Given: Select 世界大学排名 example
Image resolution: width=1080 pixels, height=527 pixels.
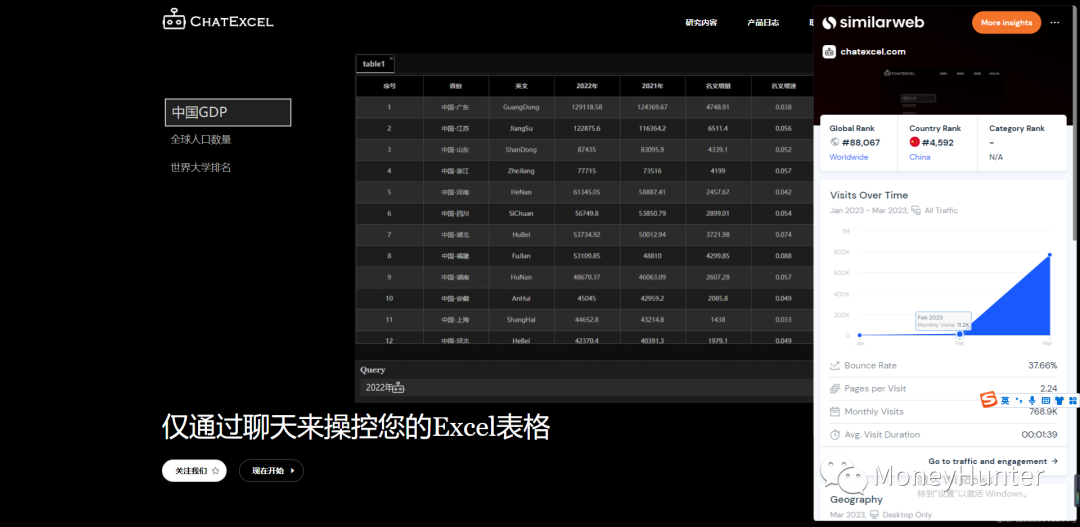Looking at the screenshot, I should pos(201,167).
